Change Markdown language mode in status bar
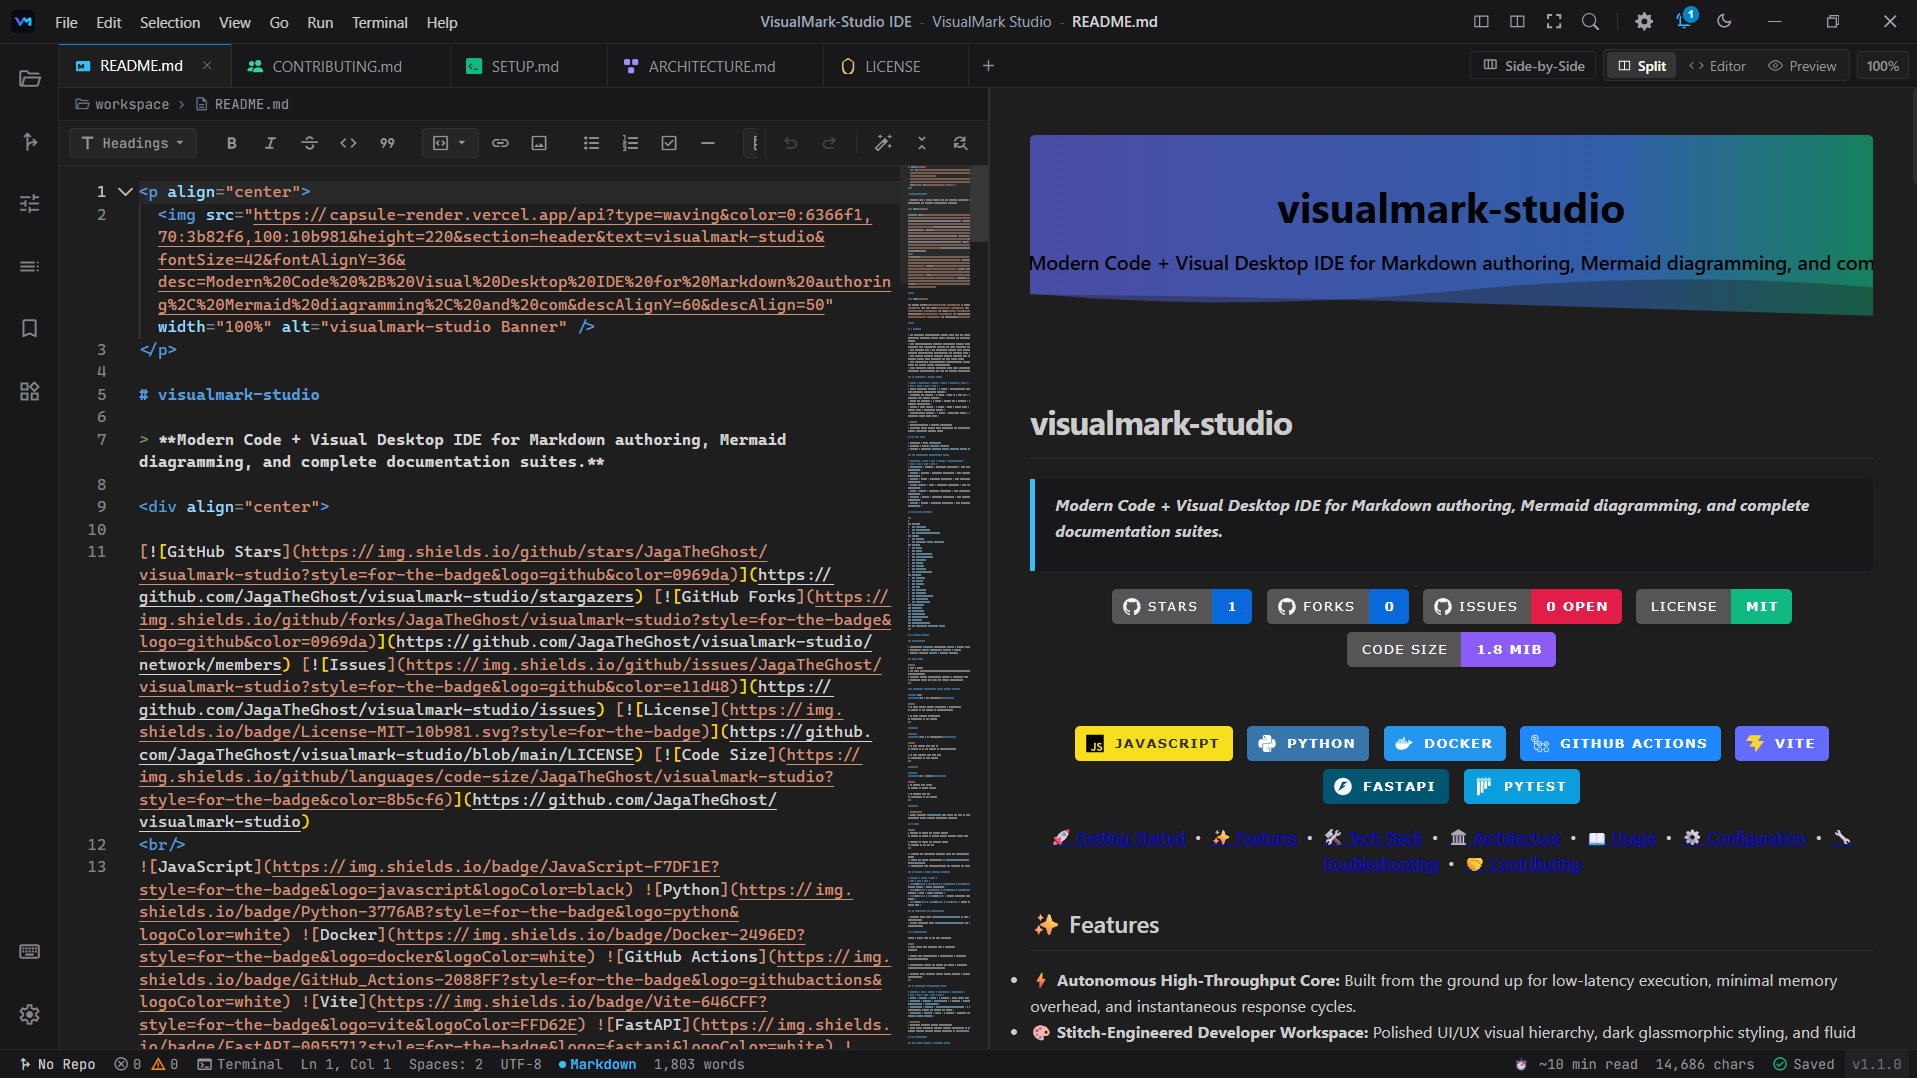The width and height of the screenshot is (1917, 1078). pos(597,1064)
